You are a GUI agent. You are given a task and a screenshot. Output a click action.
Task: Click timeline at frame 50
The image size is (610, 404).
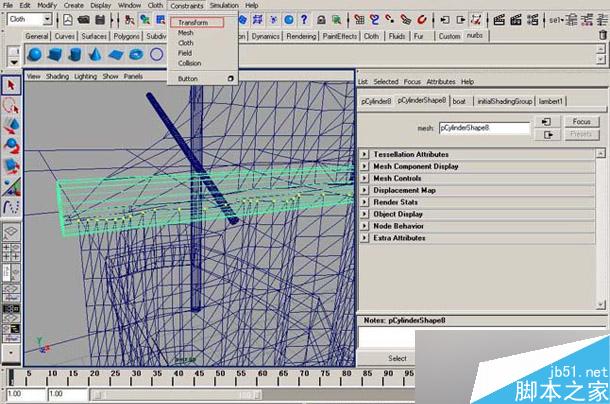click(x=220, y=376)
